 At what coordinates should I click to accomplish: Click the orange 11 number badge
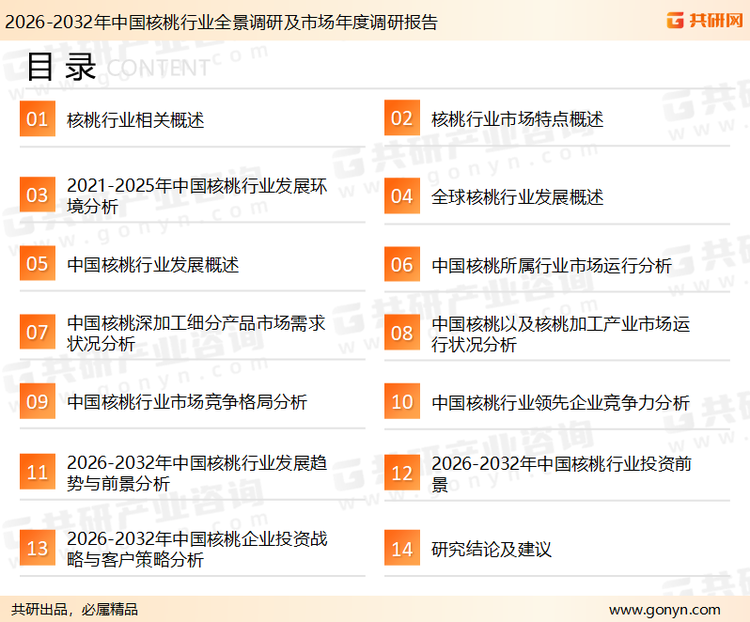37,472
